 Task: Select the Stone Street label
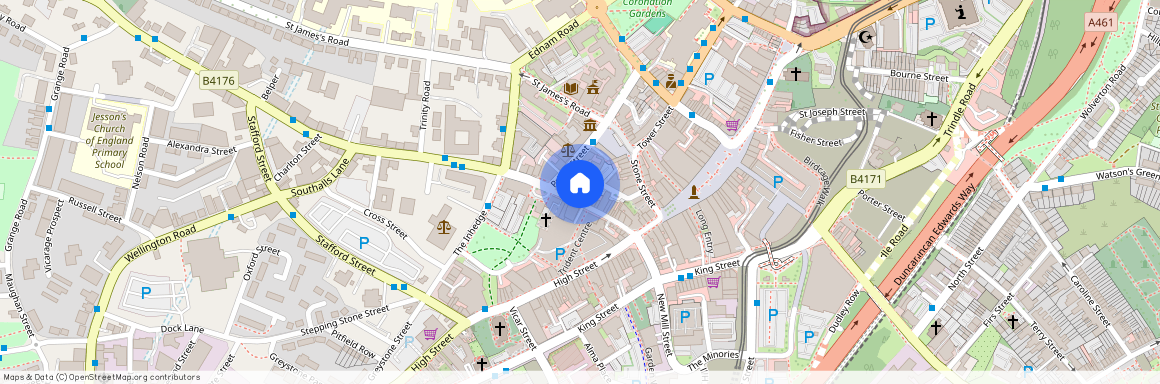(643, 182)
